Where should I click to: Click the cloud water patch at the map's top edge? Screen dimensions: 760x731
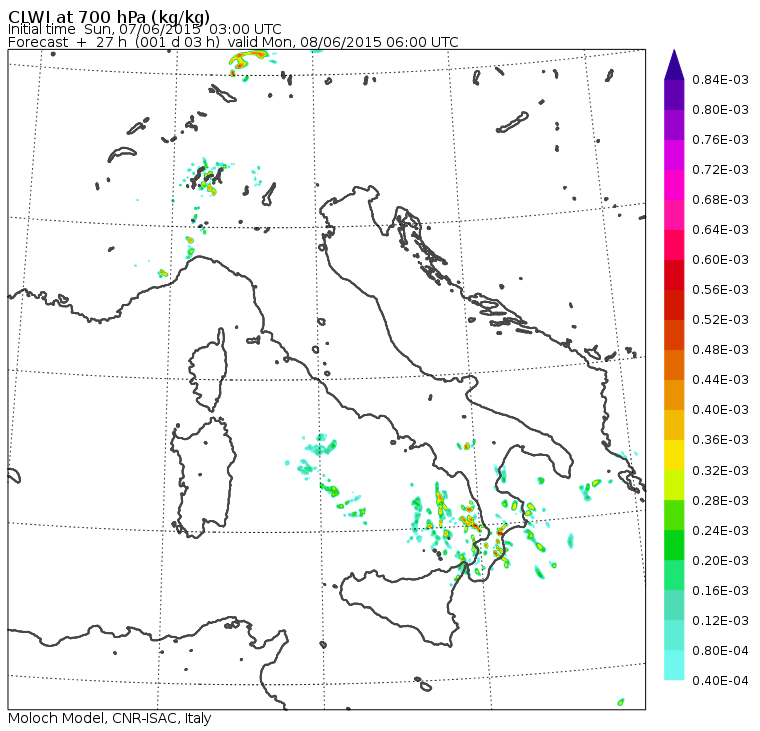pyautogui.click(x=248, y=60)
